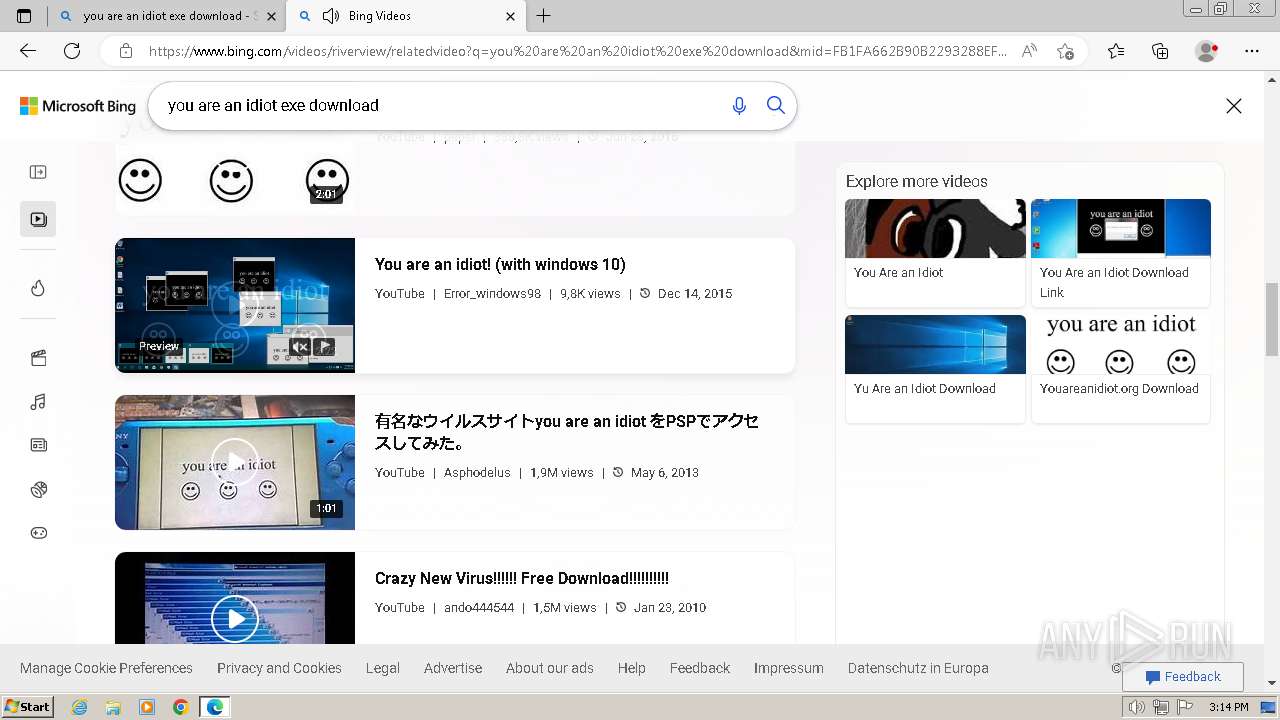Image resolution: width=1280 pixels, height=720 pixels.
Task: Click Asphodelus channel name
Action: pos(477,473)
